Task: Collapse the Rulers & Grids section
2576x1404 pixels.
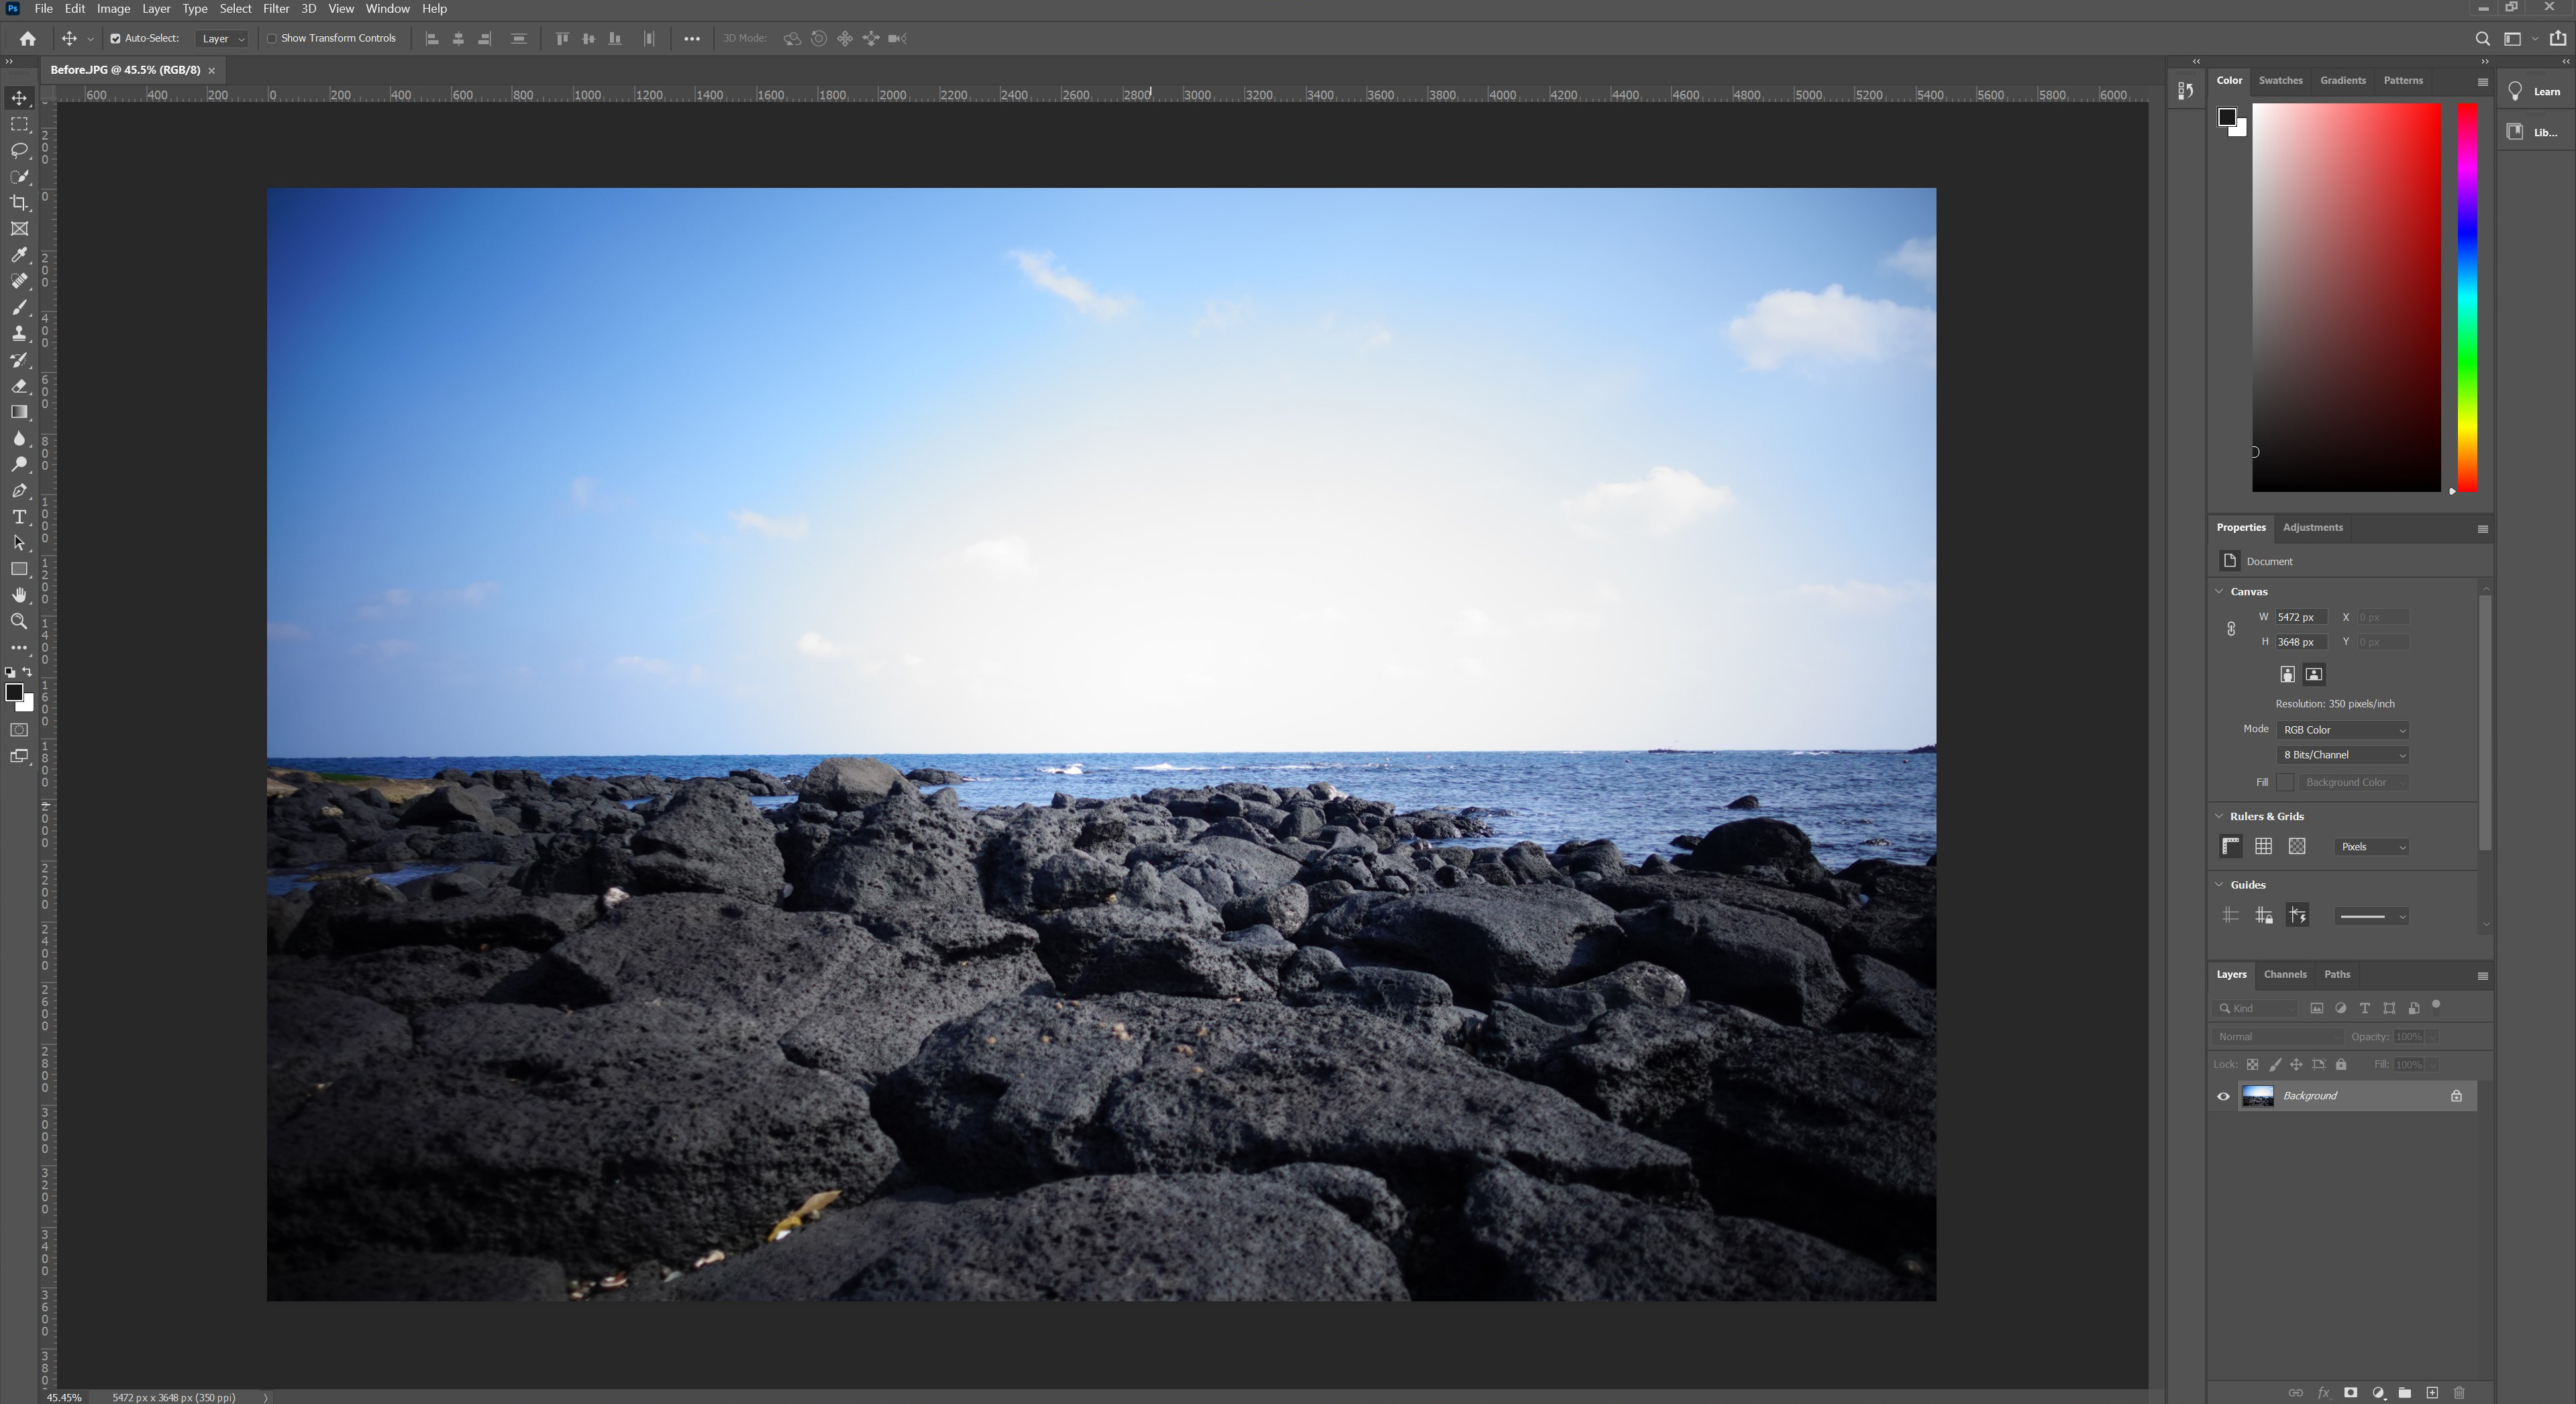Action: (x=2220, y=816)
